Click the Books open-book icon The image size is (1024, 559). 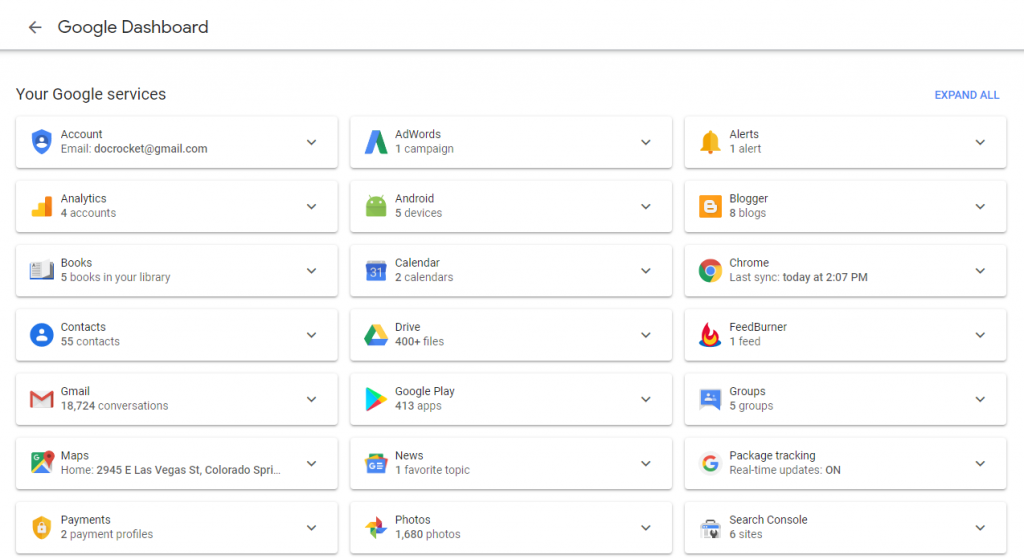[42, 270]
